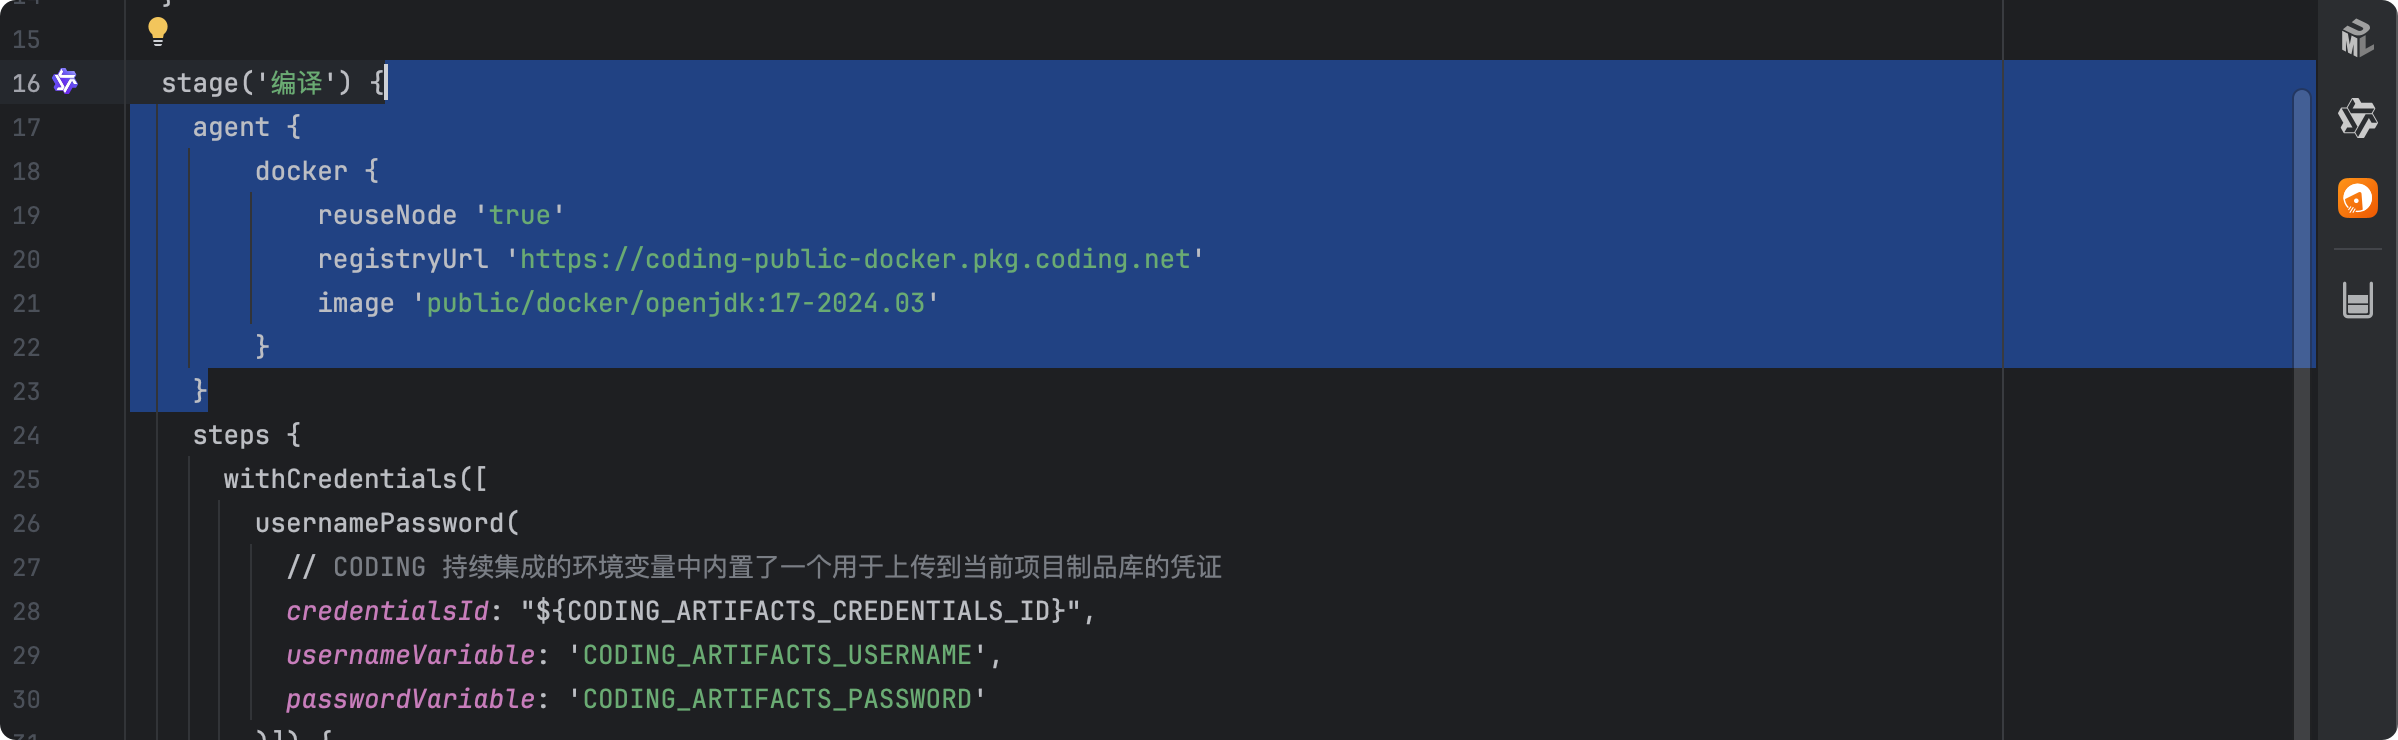2398x740 pixels.
Task: Click line number 28 in the gutter
Action: [x=26, y=612]
